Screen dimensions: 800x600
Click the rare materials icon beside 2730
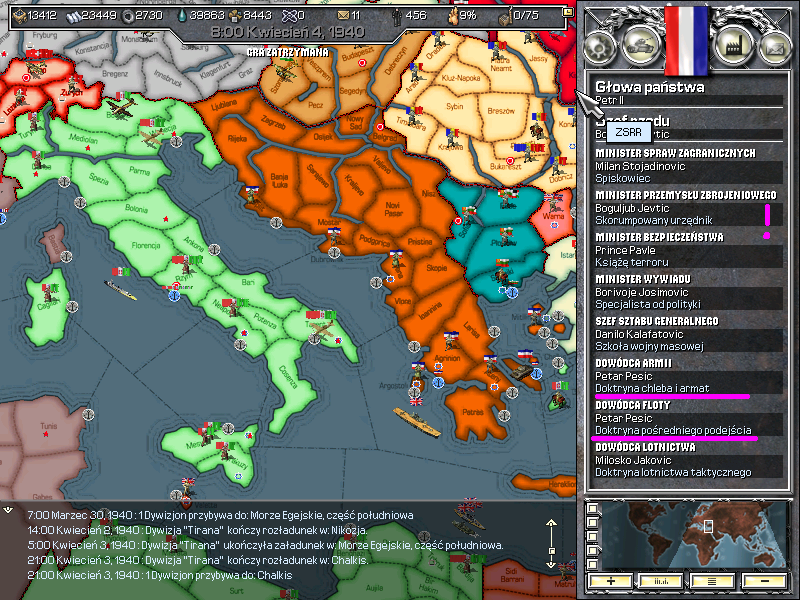coord(129,16)
